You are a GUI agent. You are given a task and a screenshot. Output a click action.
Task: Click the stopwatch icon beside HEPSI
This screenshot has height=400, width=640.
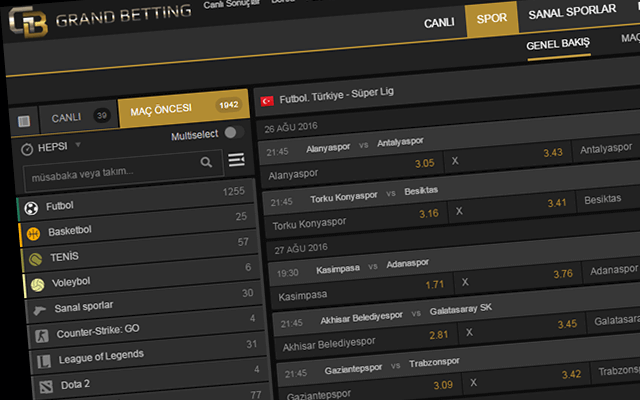click(27, 149)
